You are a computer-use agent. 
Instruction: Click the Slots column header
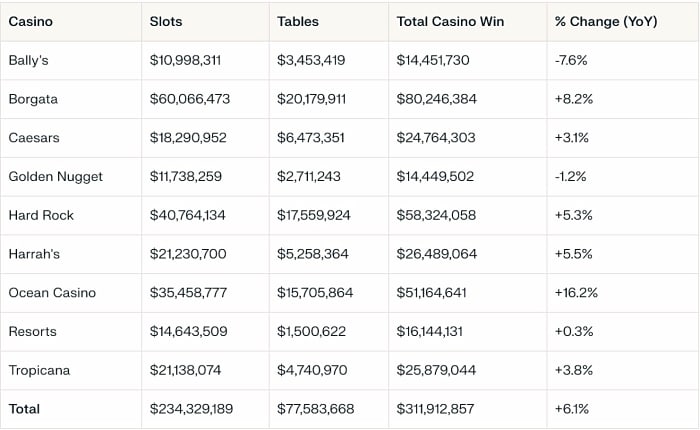(166, 21)
